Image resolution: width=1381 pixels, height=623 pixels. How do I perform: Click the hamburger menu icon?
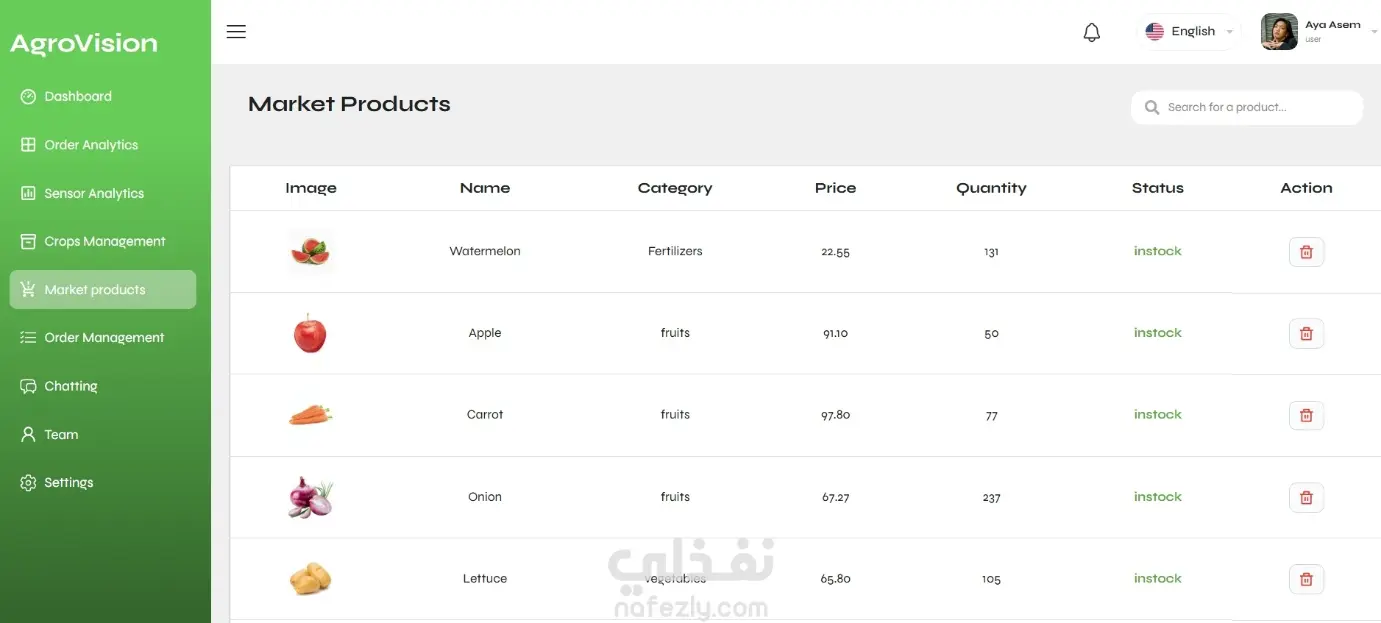[236, 32]
